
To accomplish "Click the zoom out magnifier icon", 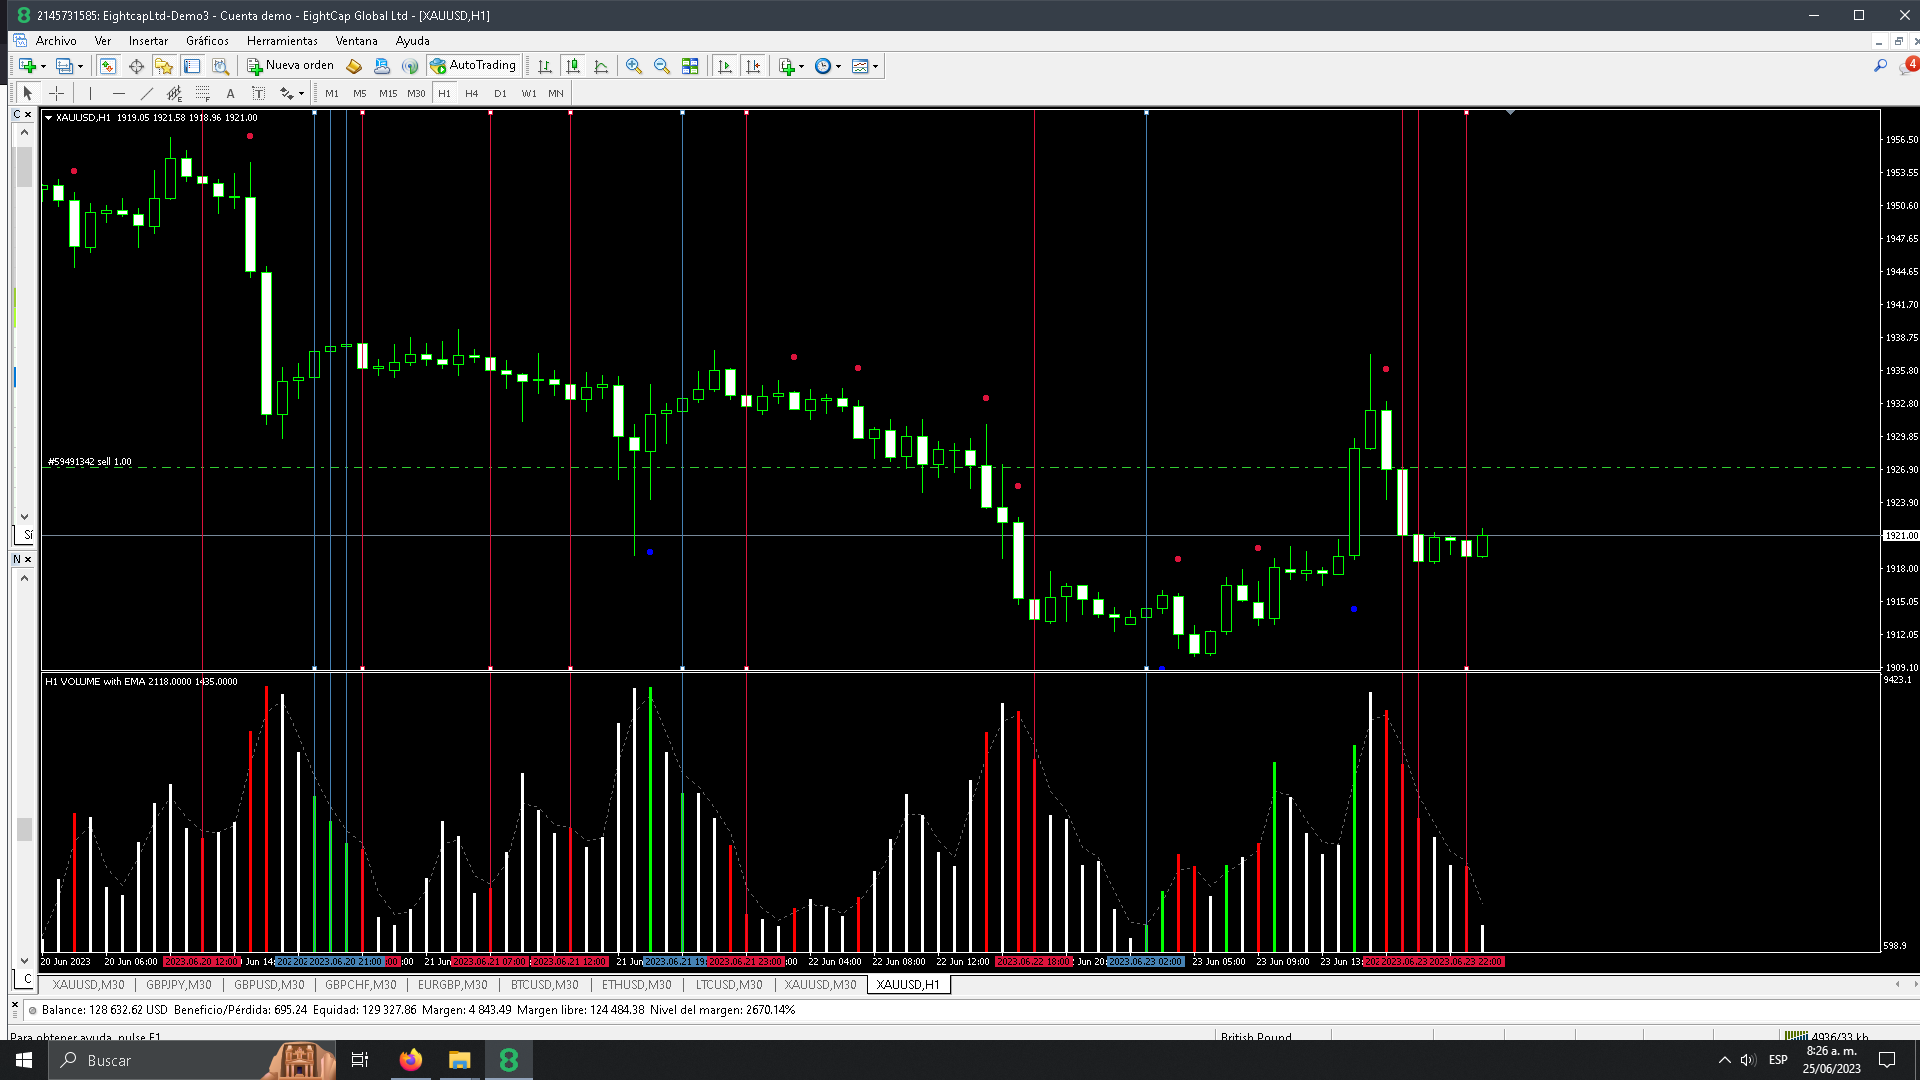I will (x=661, y=66).
